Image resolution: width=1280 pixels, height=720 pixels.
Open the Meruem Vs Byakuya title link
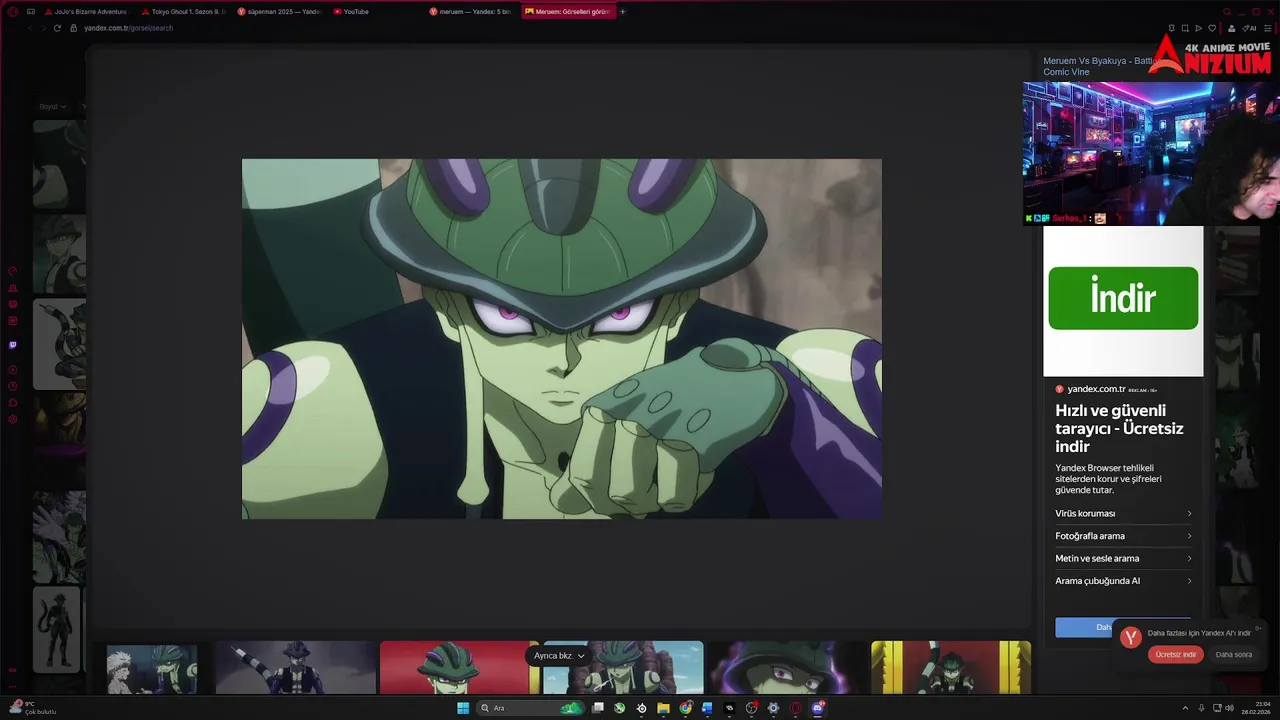tap(1098, 66)
